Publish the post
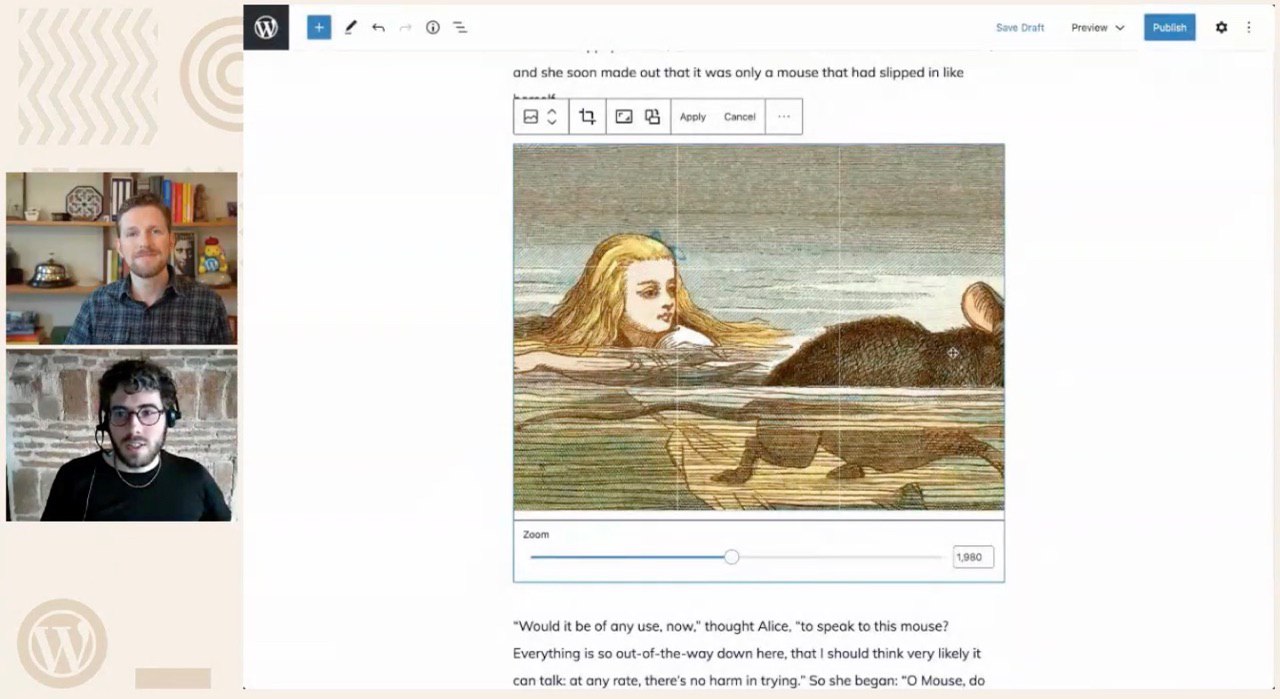 tap(1170, 28)
